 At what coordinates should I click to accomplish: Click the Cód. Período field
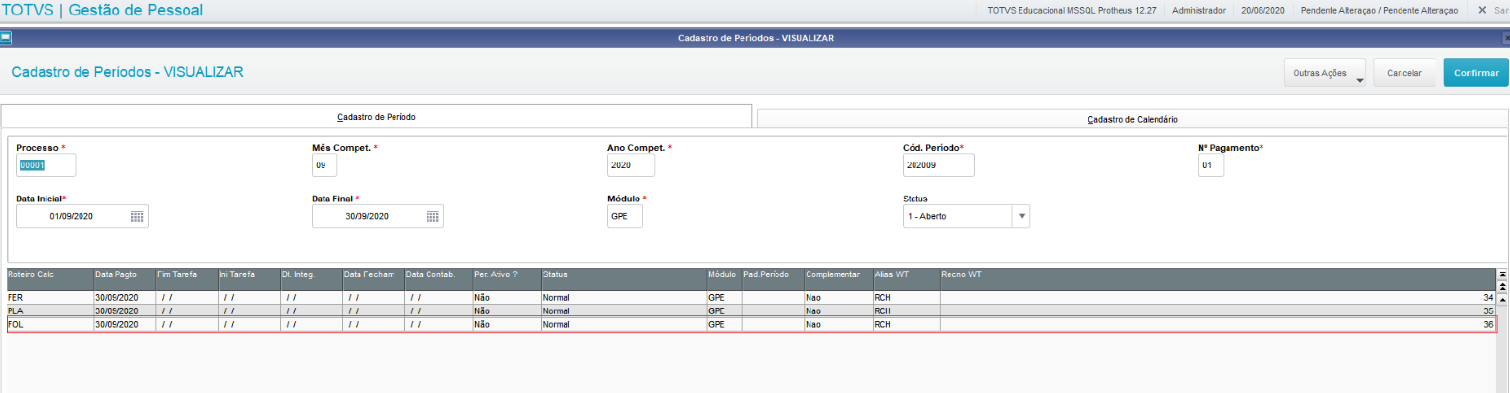[x=938, y=165]
